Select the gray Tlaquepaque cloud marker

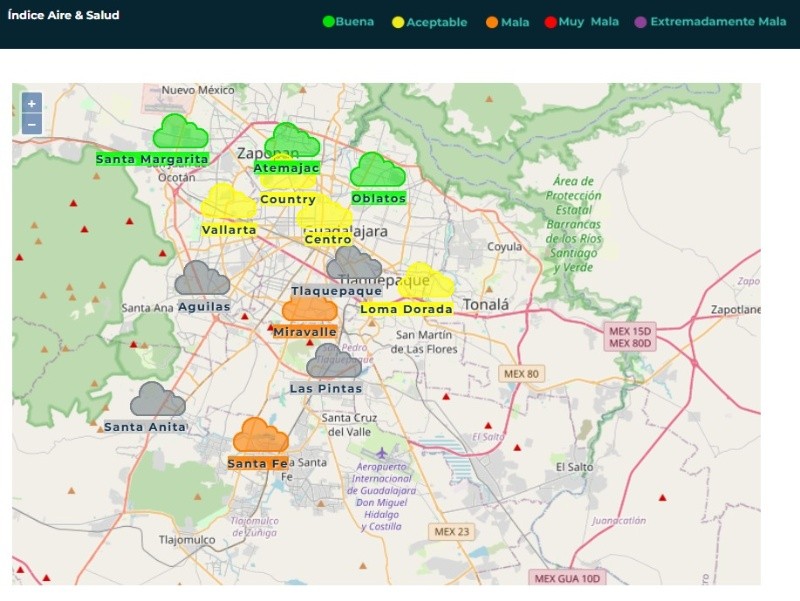click(354, 265)
